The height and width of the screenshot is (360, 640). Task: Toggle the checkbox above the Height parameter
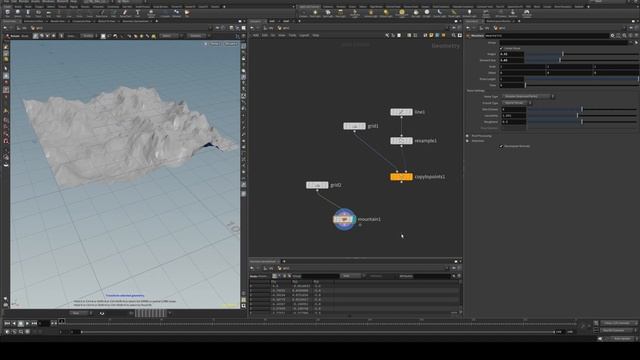coord(501,48)
